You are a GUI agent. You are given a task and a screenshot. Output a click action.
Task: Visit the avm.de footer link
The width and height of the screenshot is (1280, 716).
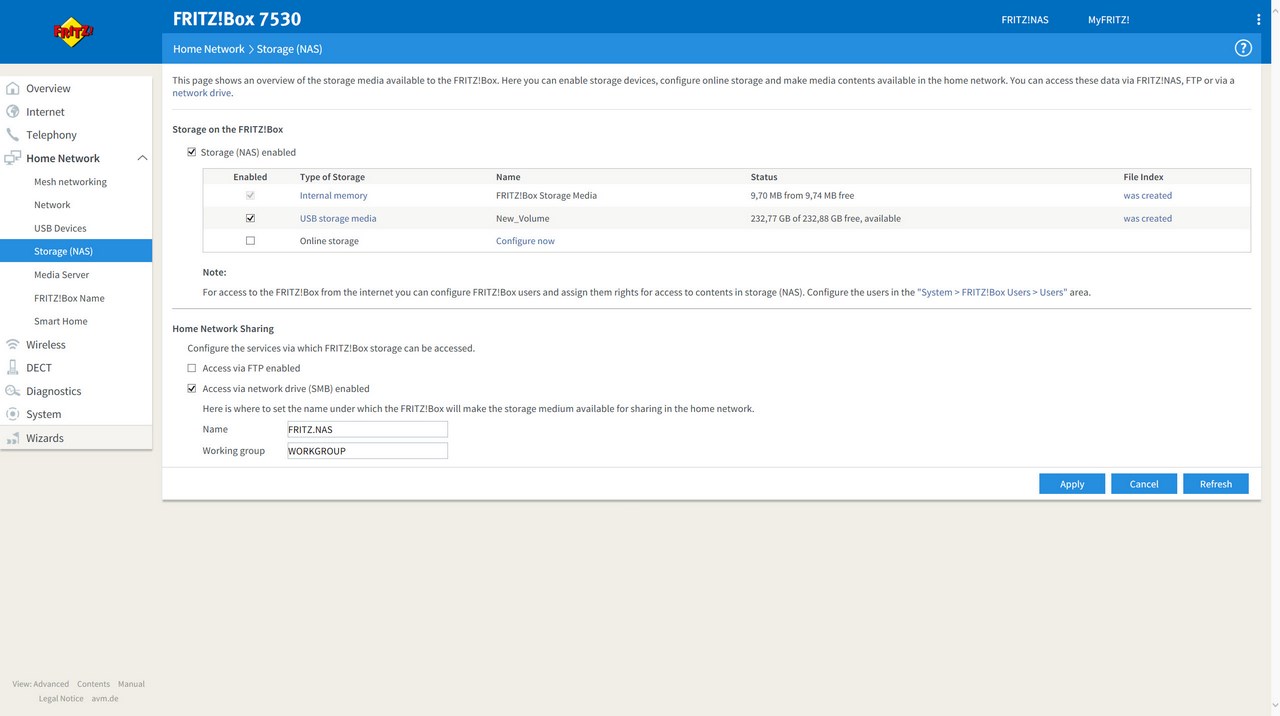coord(105,698)
